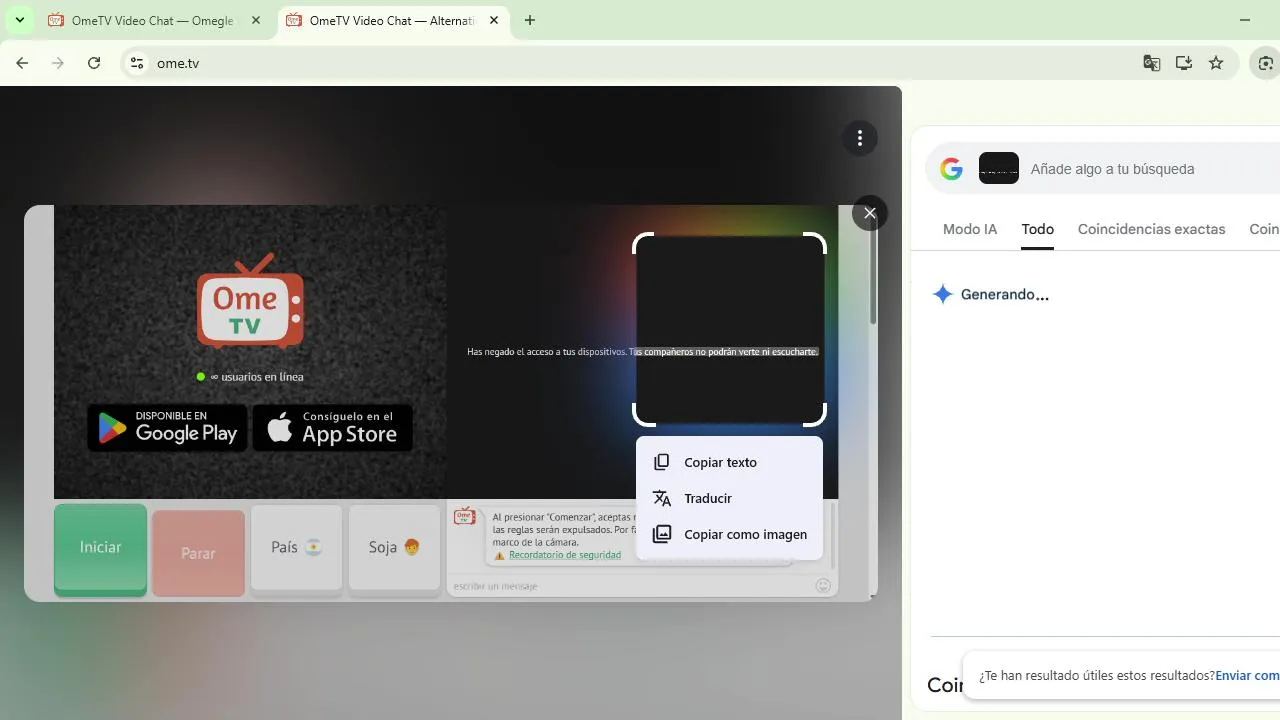Click the ome.tv address bar
The width and height of the screenshot is (1280, 720).
pos(640,63)
